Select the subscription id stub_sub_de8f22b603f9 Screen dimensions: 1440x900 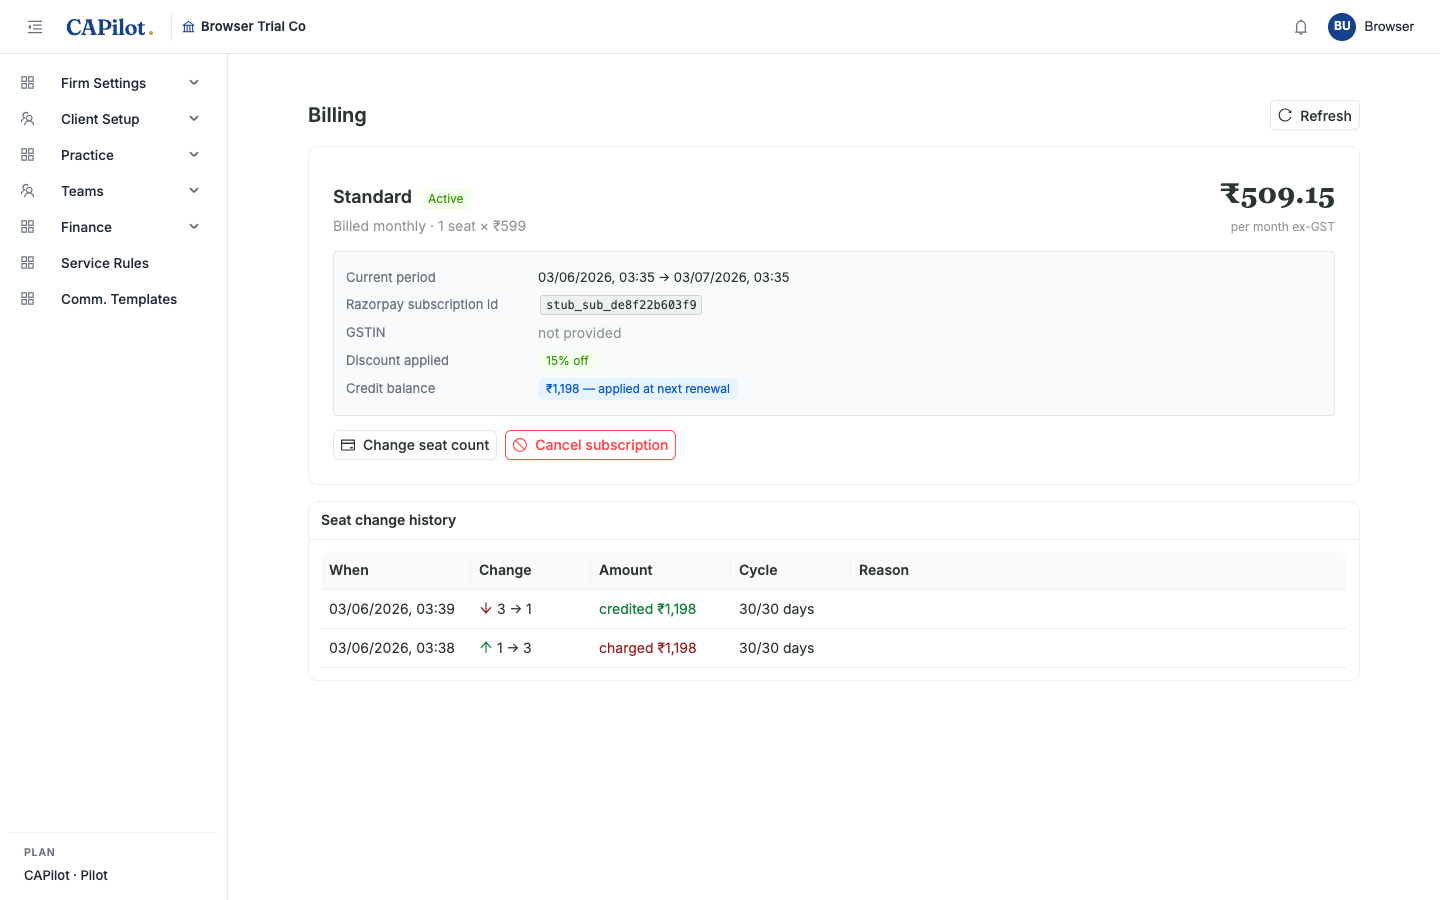click(x=621, y=305)
